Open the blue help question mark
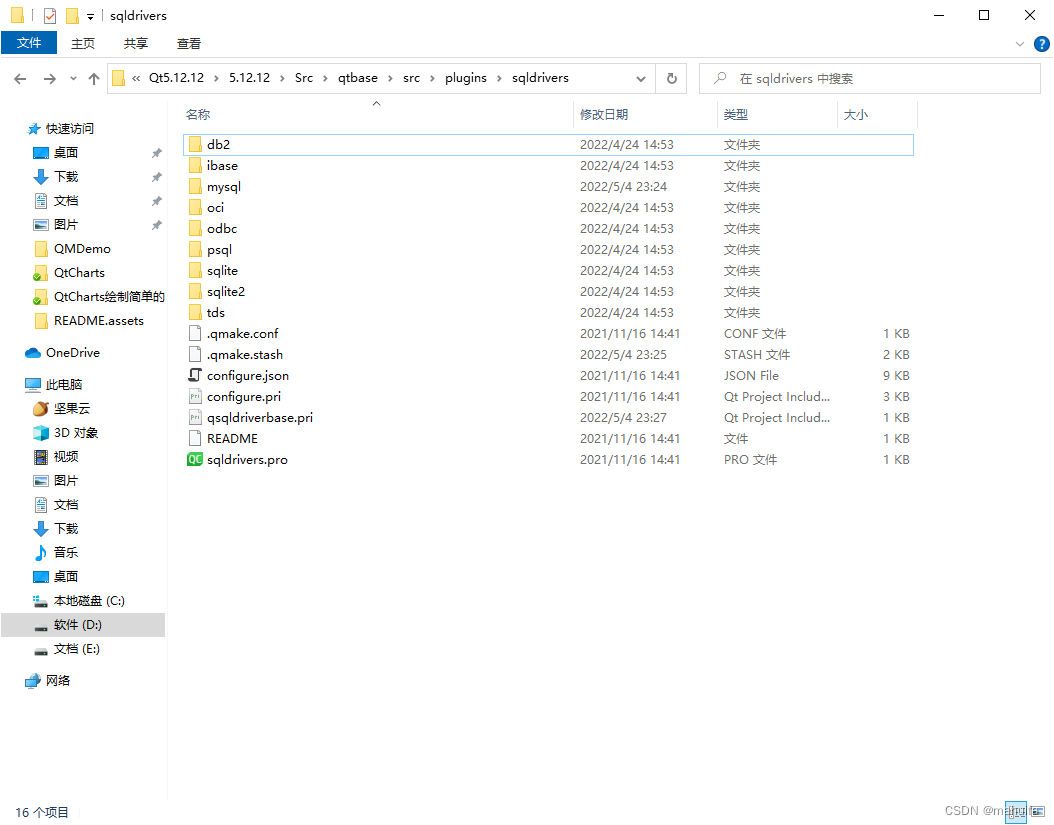The width and height of the screenshot is (1054, 825). tap(1041, 44)
